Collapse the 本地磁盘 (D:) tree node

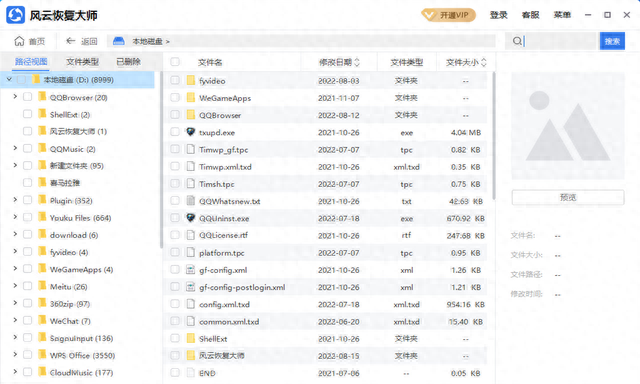click(x=9, y=79)
